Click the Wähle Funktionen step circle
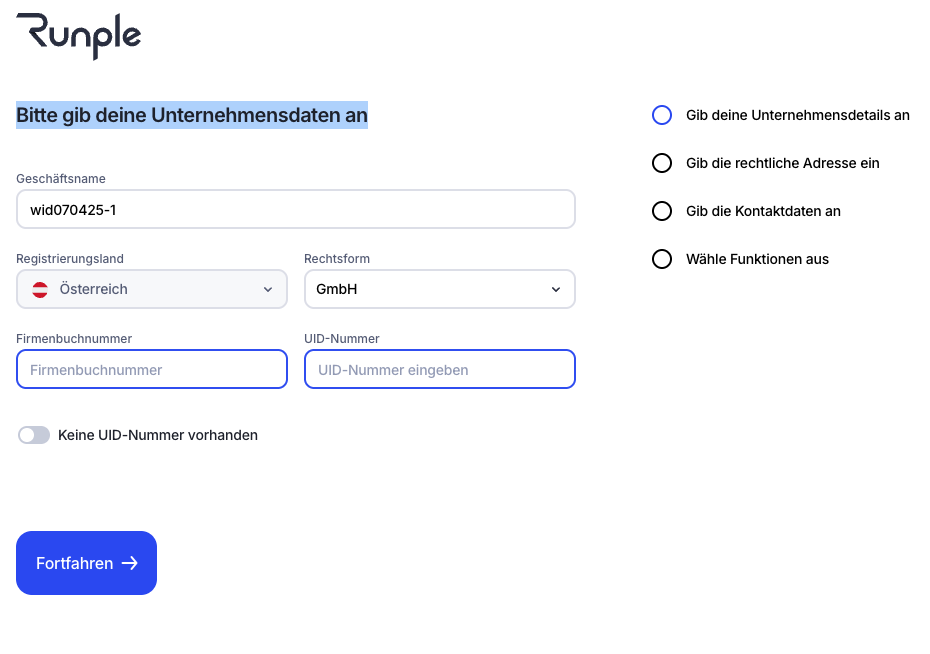The image size is (930, 654). coord(662,259)
